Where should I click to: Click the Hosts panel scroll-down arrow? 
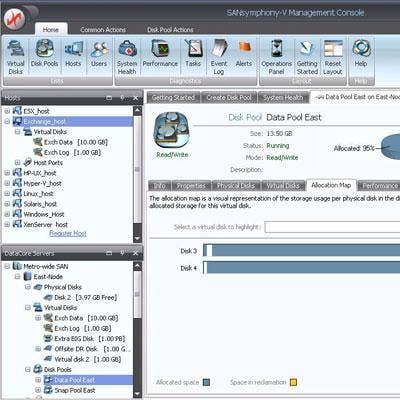(x=137, y=238)
